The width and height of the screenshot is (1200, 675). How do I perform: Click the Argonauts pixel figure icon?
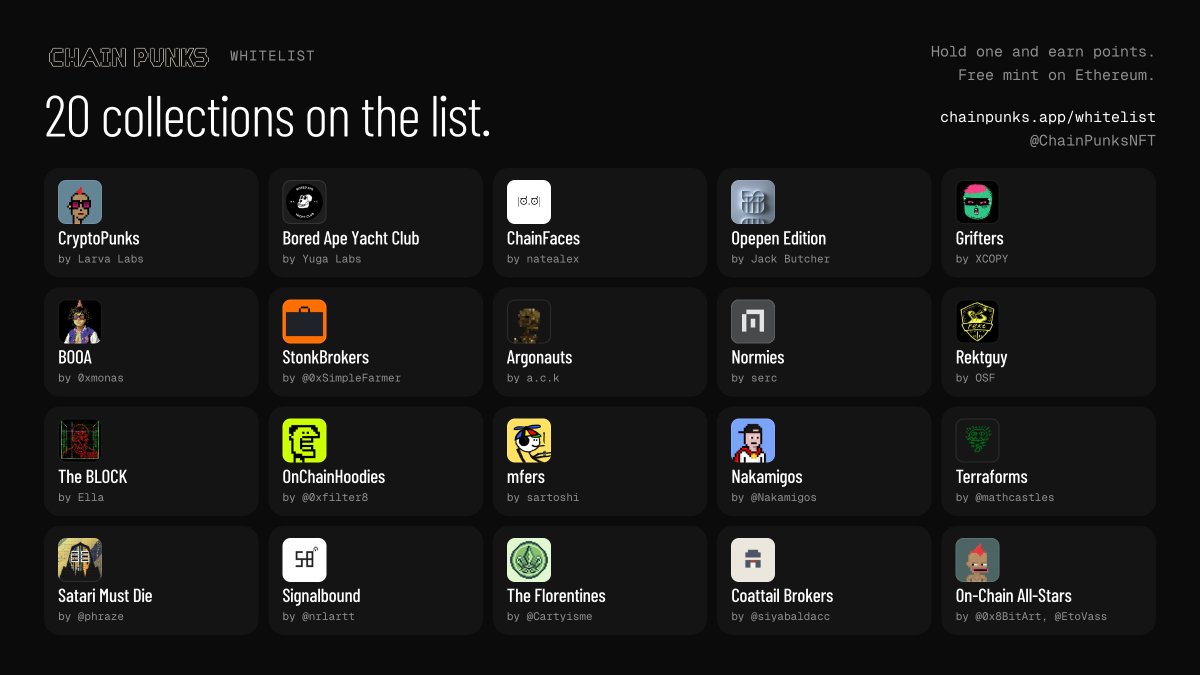click(529, 321)
